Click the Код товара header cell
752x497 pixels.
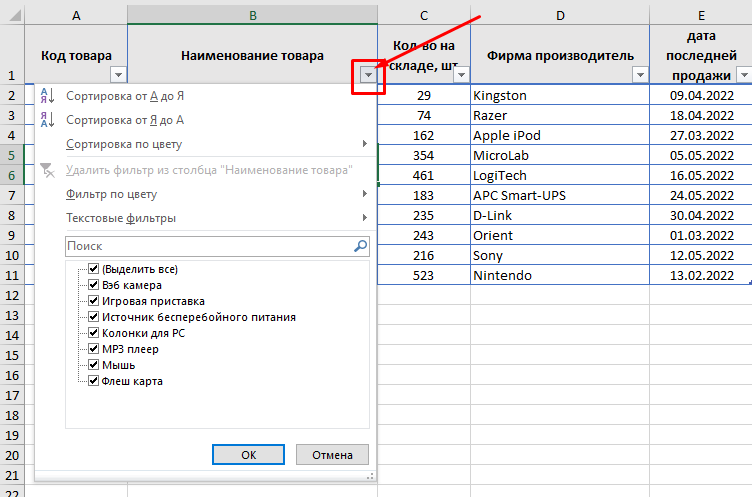pos(76,55)
